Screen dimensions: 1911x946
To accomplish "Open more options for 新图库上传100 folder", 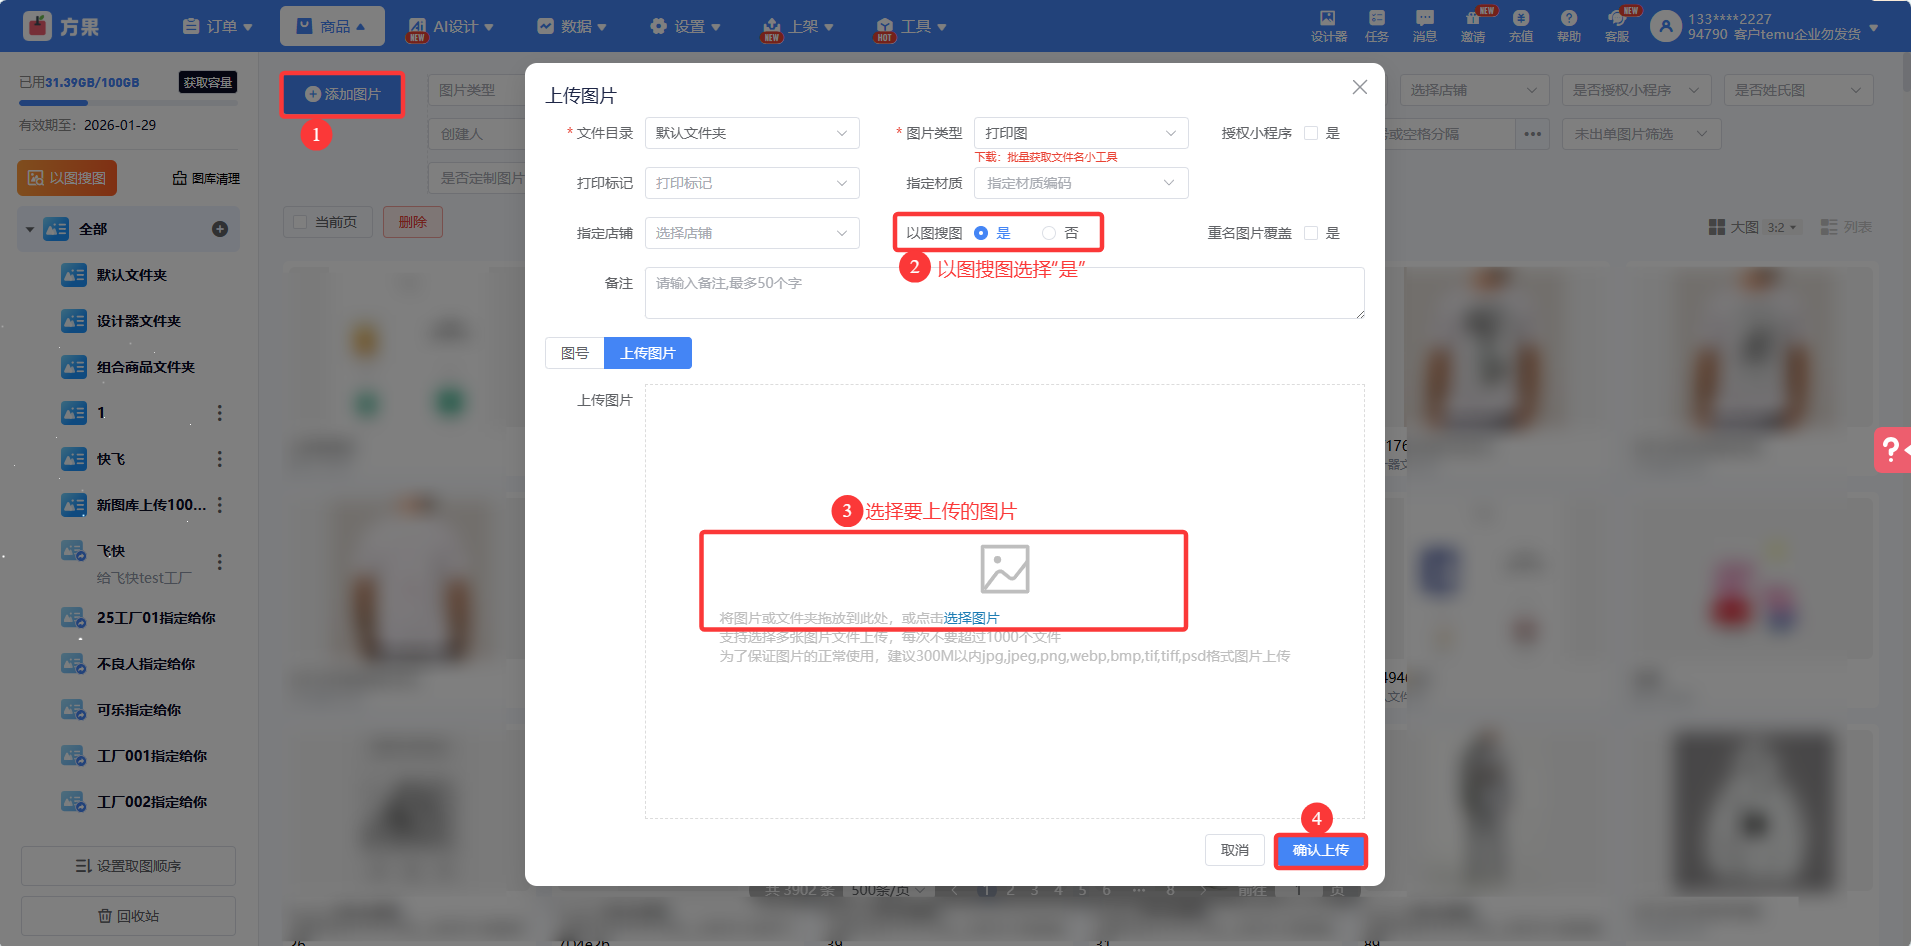I will [x=220, y=505].
